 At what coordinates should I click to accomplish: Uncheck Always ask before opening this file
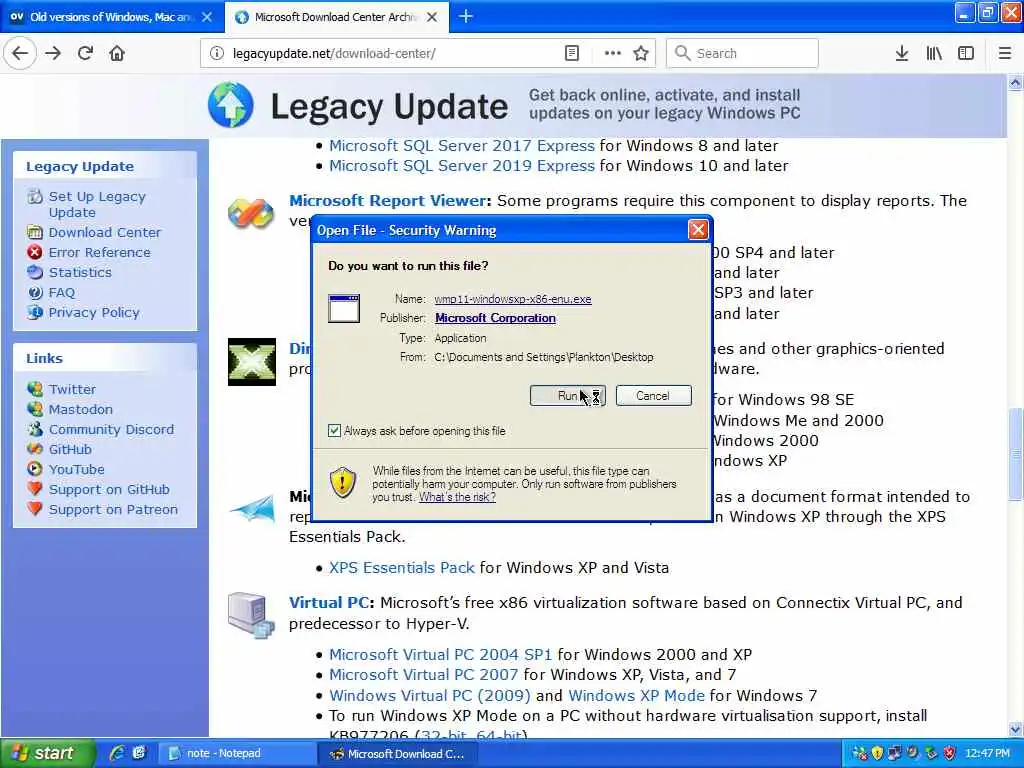(334, 431)
